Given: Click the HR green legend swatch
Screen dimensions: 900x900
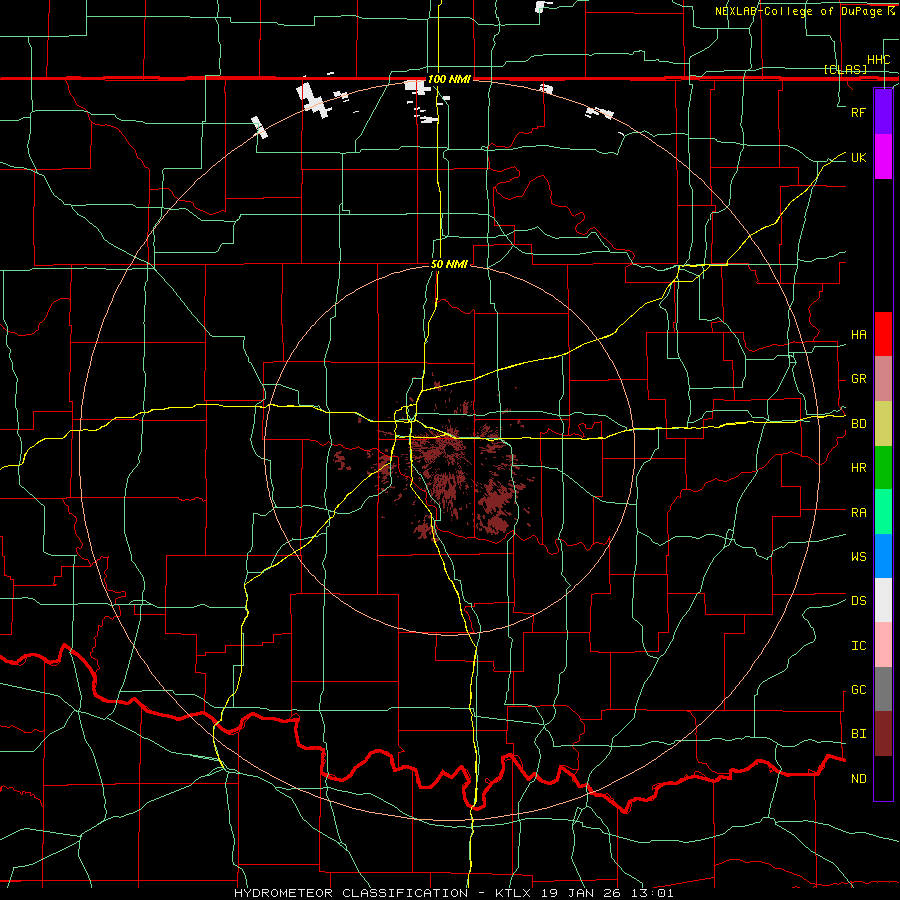Looking at the screenshot, I should (x=883, y=467).
